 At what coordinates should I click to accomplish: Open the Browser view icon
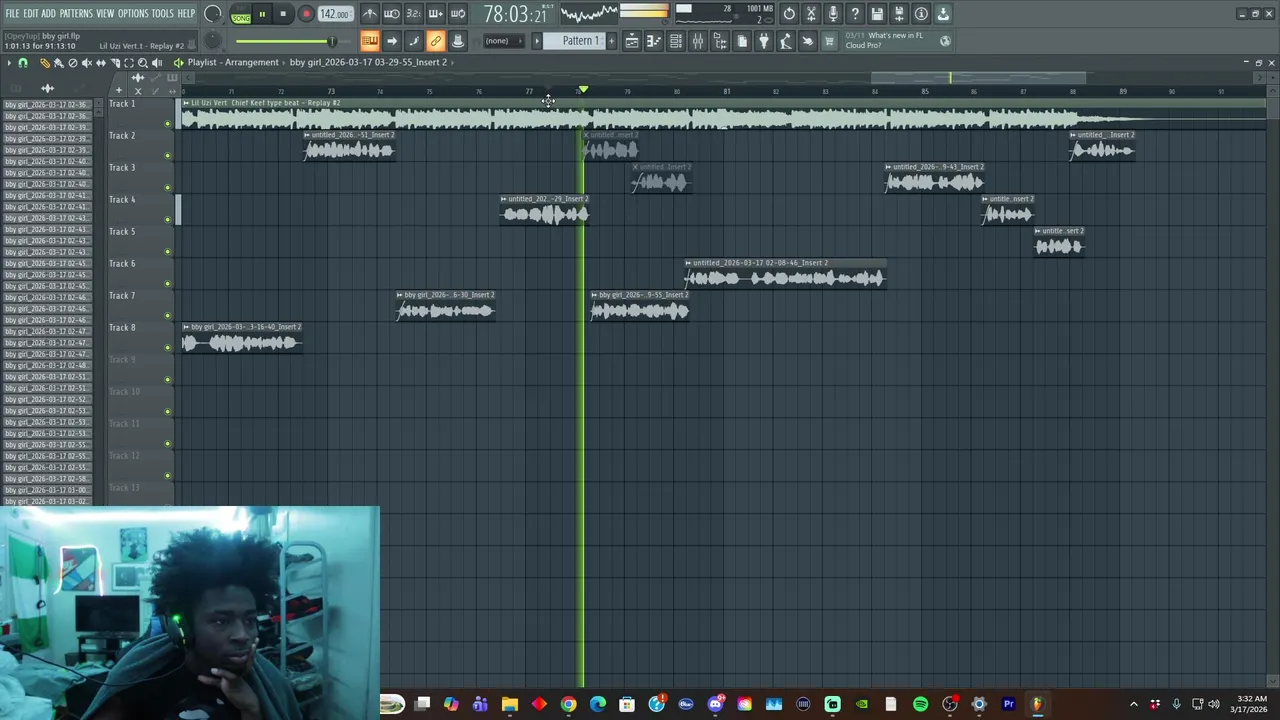[x=720, y=41]
